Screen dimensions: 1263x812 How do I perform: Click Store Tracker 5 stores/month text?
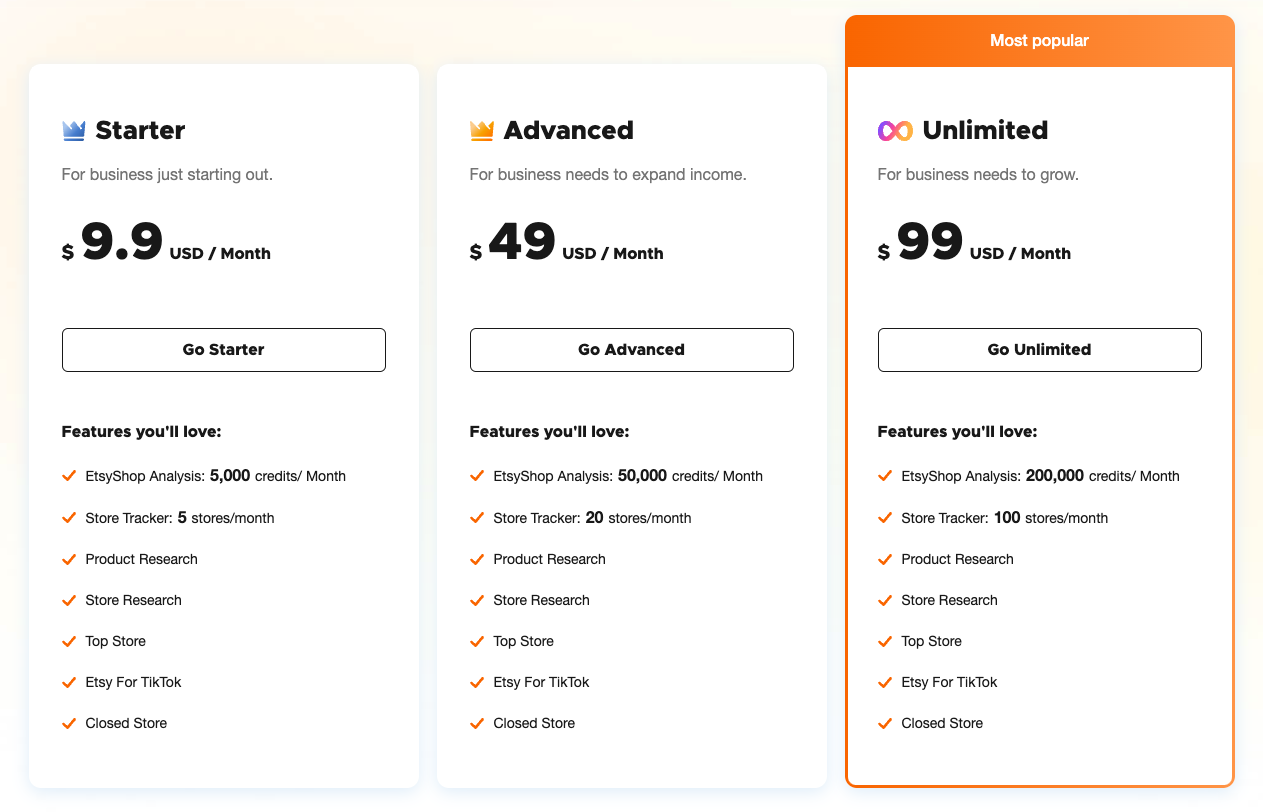point(180,518)
